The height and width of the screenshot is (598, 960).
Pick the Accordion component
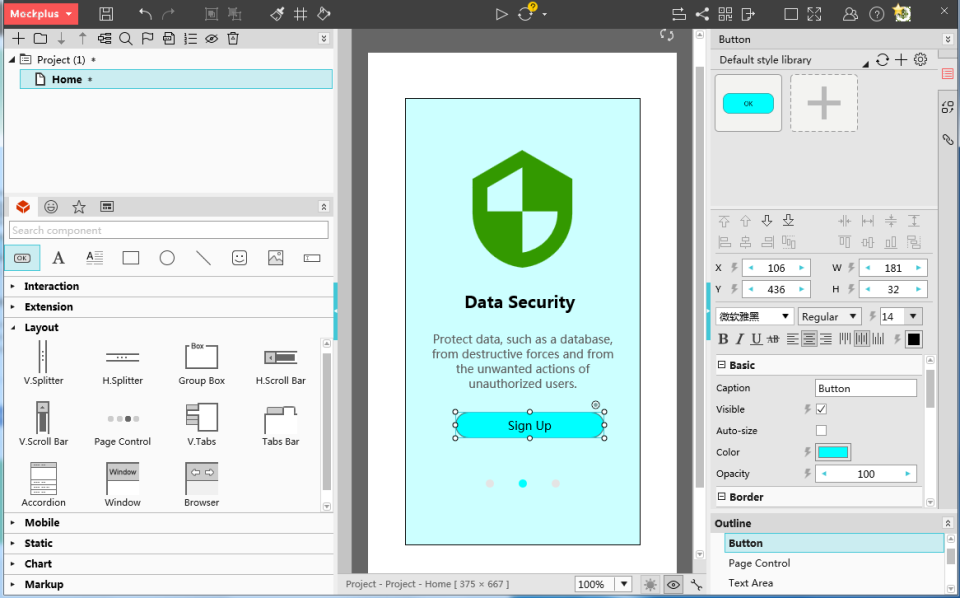pyautogui.click(x=43, y=485)
